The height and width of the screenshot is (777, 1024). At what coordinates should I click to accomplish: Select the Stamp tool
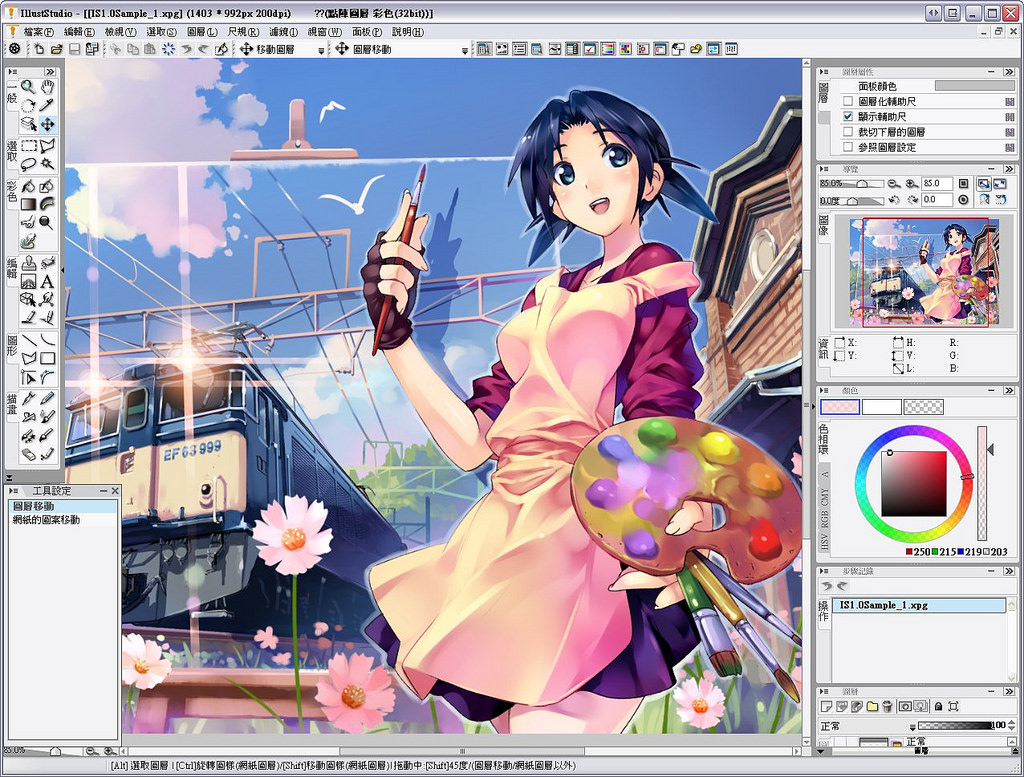[28, 263]
